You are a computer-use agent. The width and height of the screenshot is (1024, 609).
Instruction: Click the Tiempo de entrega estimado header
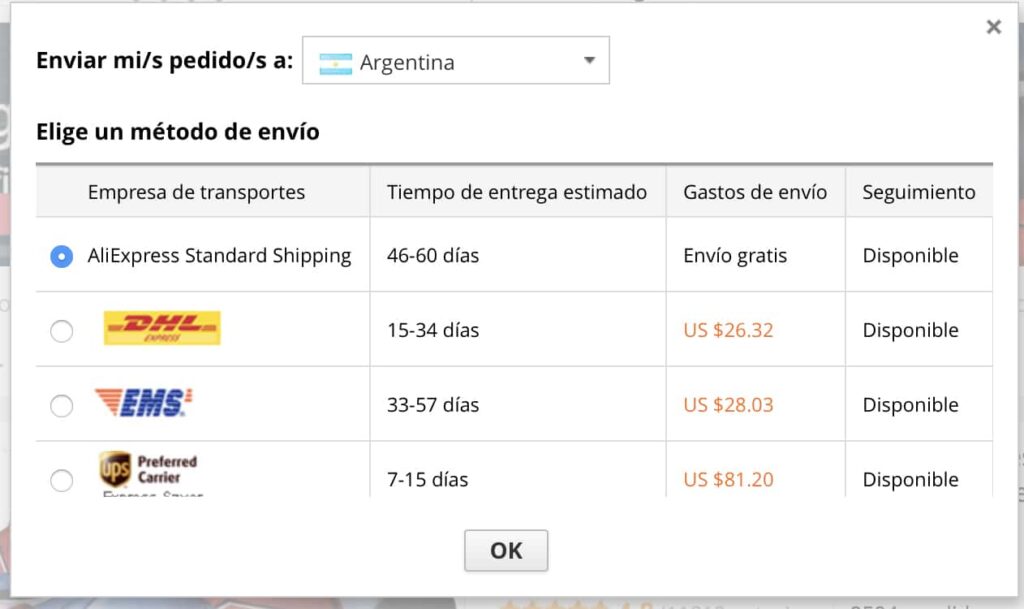pyautogui.click(x=517, y=192)
